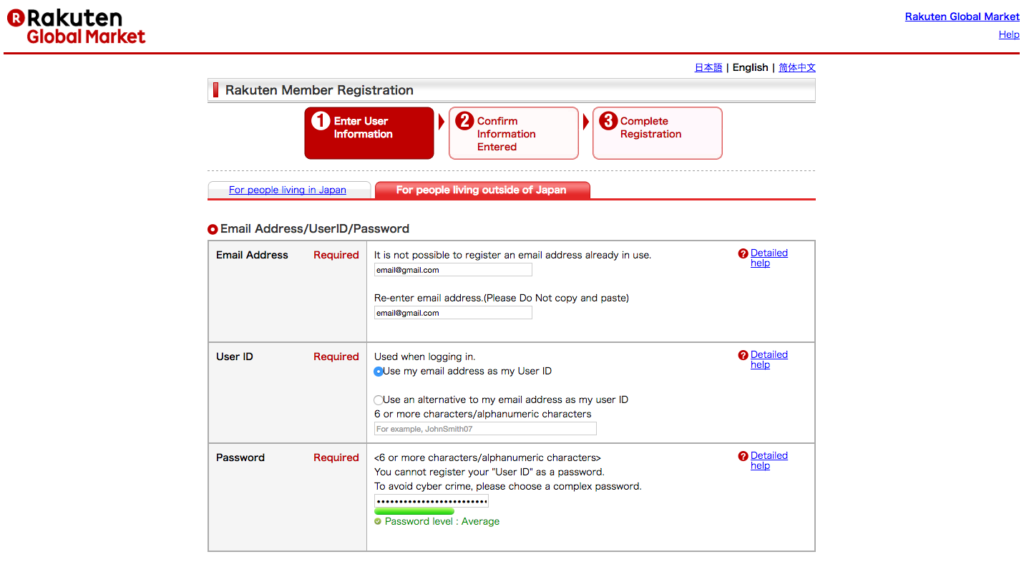The height and width of the screenshot is (562, 1024).
Task: Click the Email Address/UserID/Password section heading
Action: tap(315, 229)
